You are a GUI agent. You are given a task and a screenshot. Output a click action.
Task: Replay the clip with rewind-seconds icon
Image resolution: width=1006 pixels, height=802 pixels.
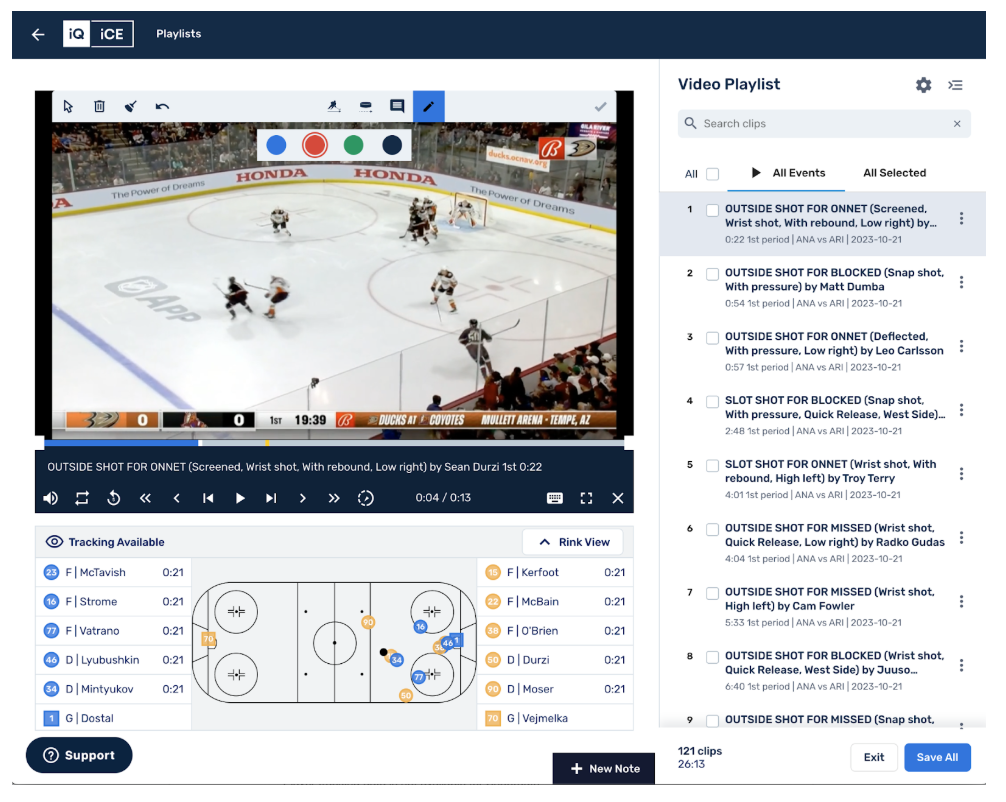pos(114,499)
